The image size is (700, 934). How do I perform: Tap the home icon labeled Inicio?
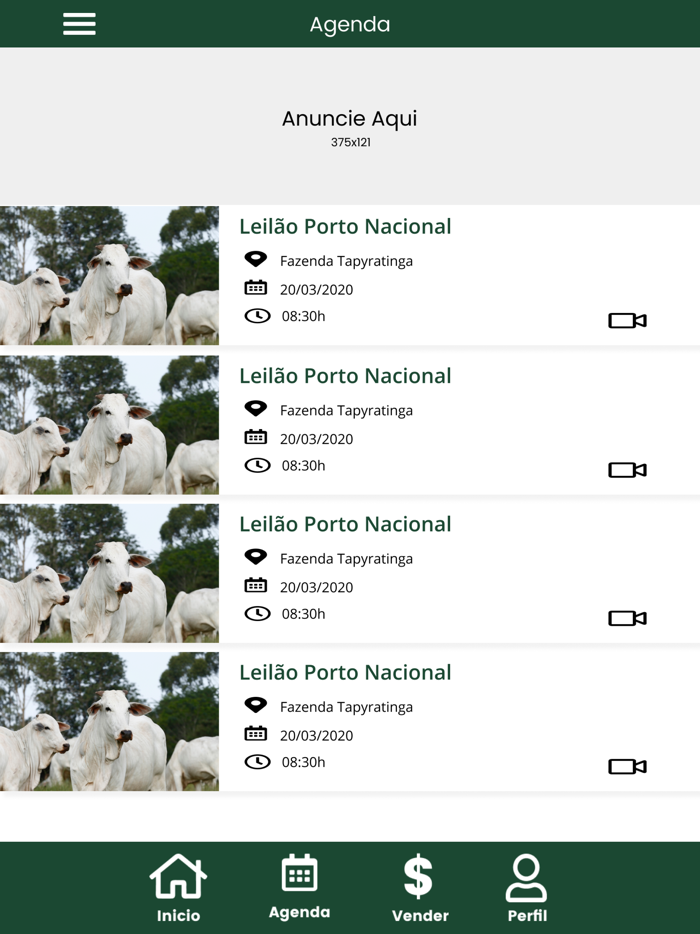178,876
